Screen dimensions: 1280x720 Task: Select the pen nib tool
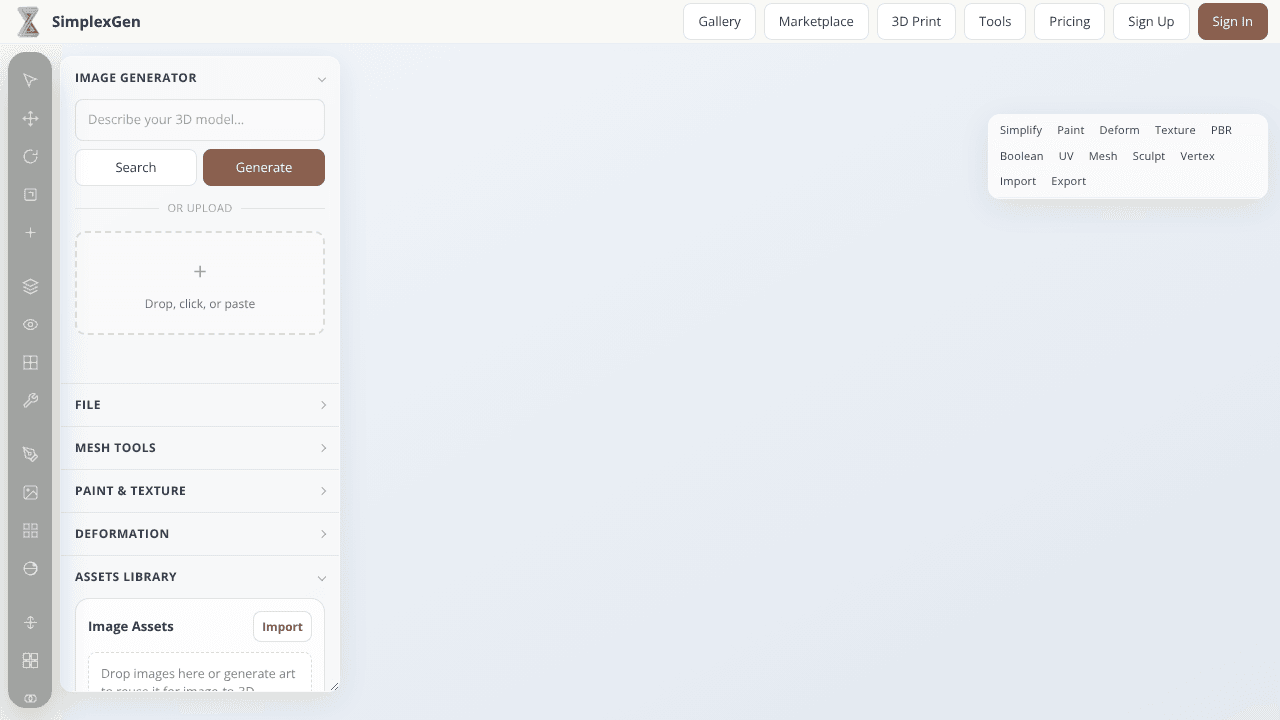(30, 455)
